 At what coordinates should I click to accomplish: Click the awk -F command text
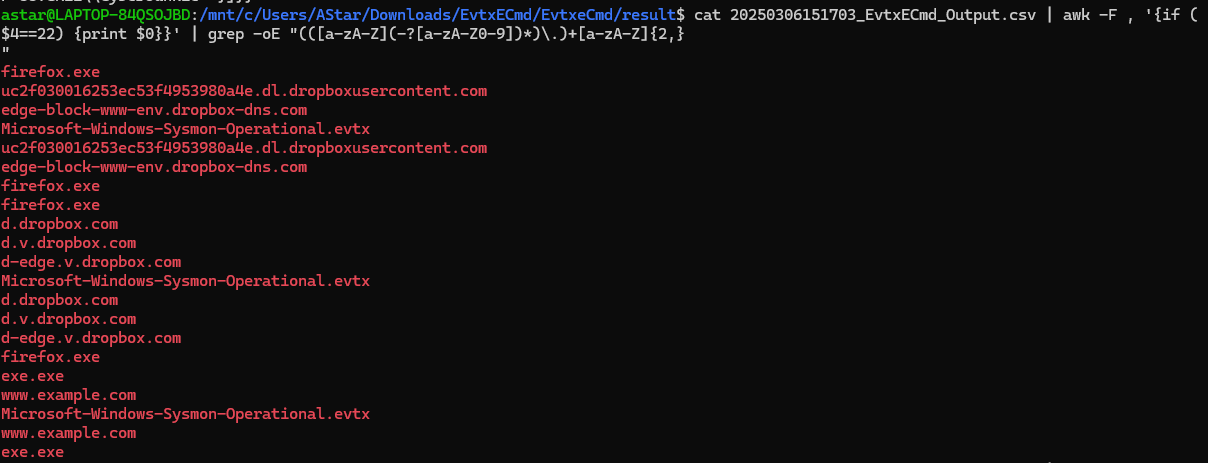[1072, 15]
